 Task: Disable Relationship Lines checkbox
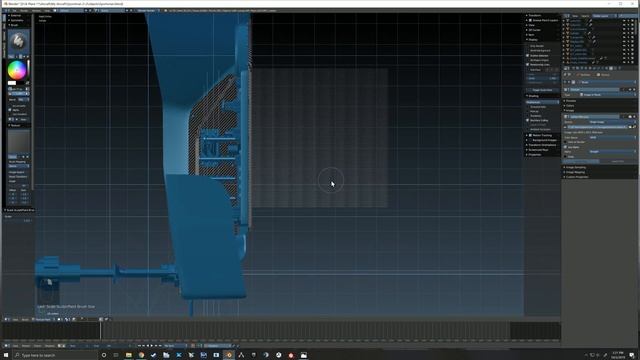pos(527,64)
